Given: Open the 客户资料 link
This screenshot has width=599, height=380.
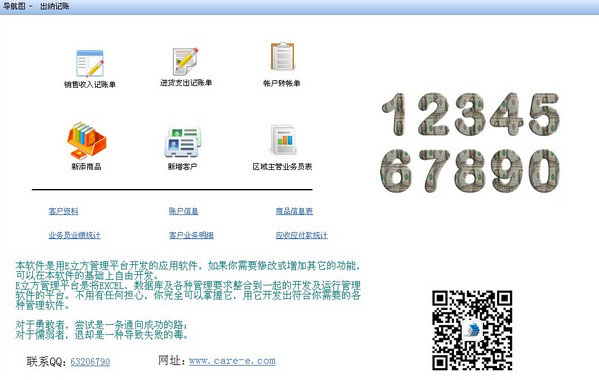Looking at the screenshot, I should click(x=63, y=211).
